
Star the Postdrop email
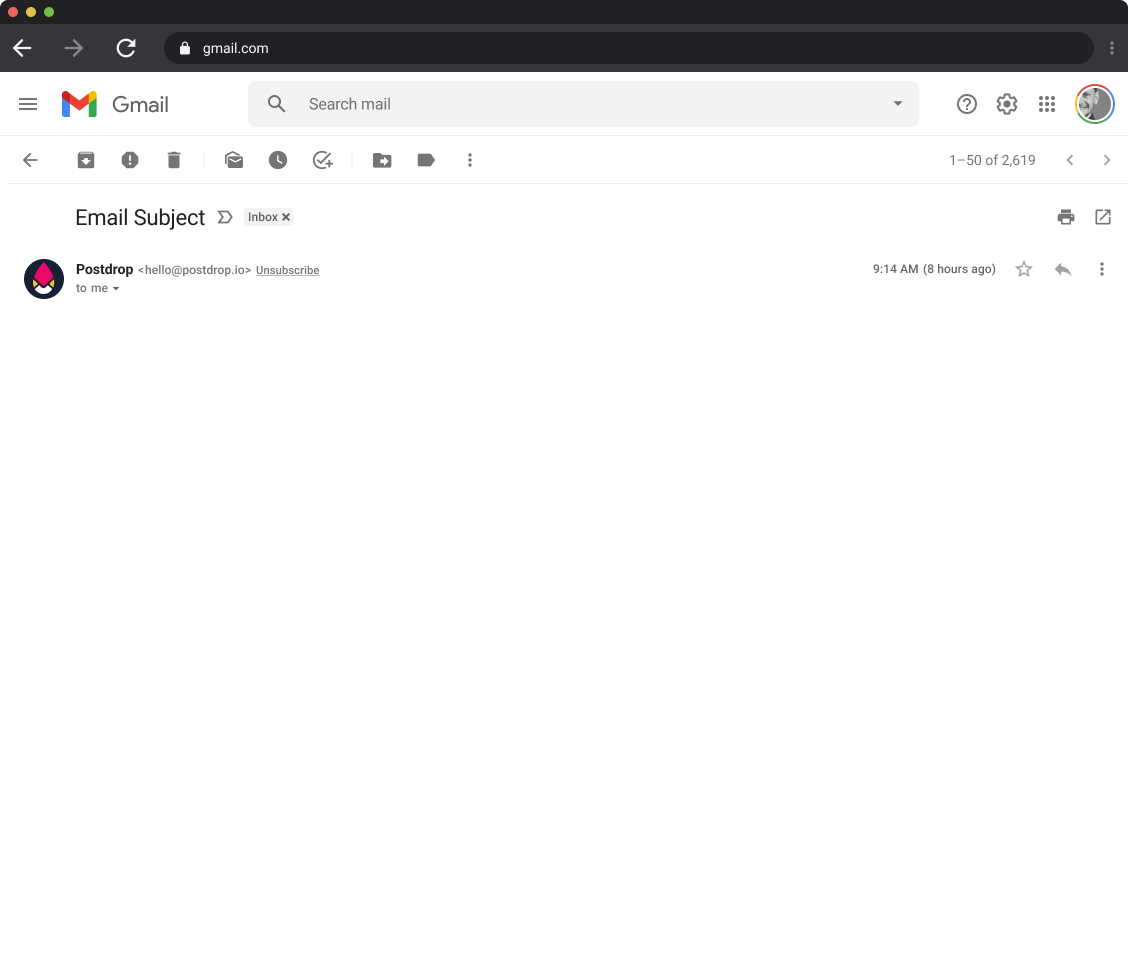pyautogui.click(x=1023, y=269)
